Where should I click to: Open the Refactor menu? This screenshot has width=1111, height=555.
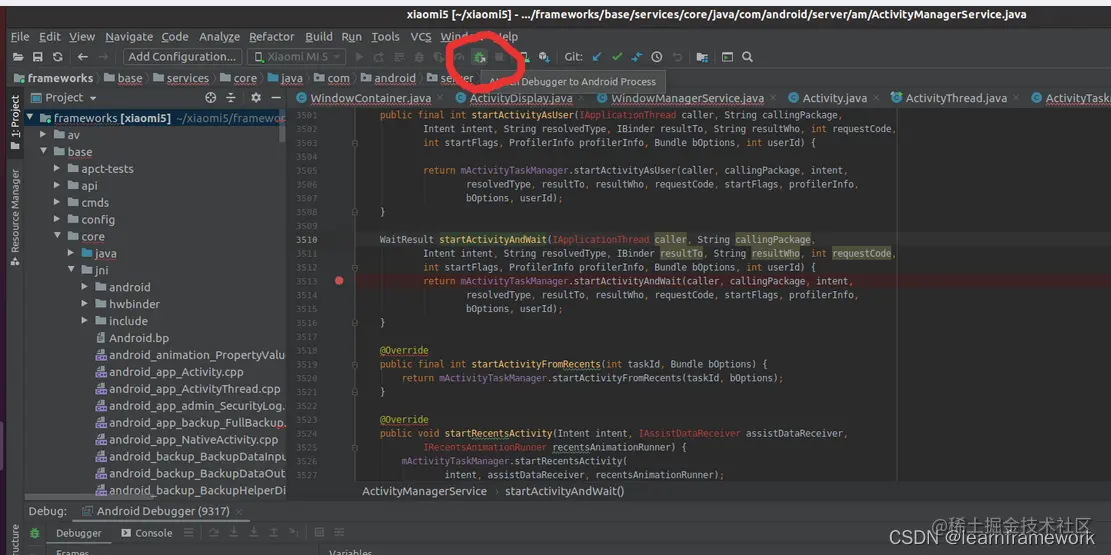point(271,37)
